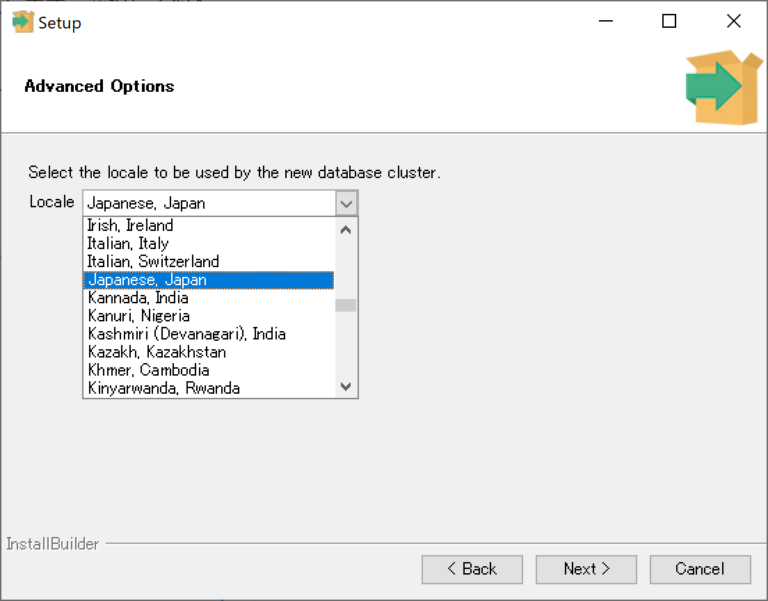Select "Kannada, India" locale
The image size is (768, 601).
tap(138, 298)
